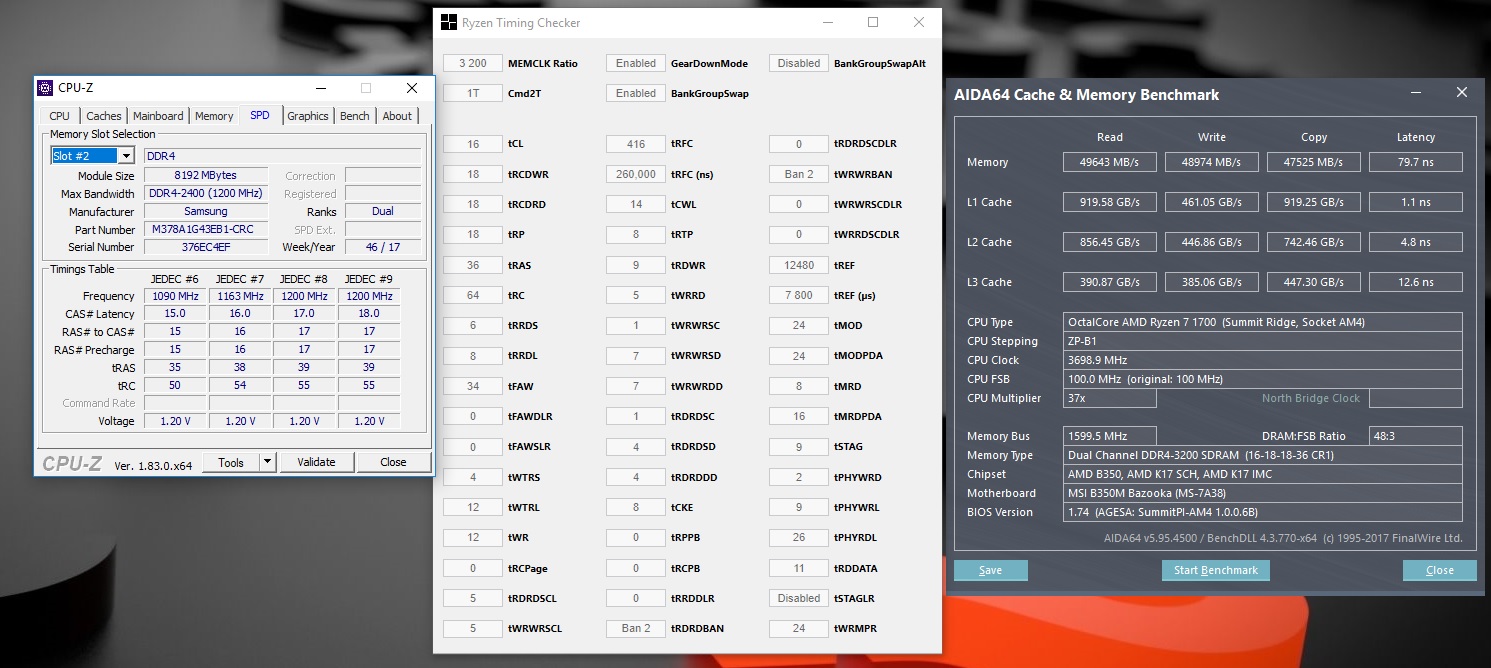Click the DRAM:FSB Ratio value 48:3

1416,436
